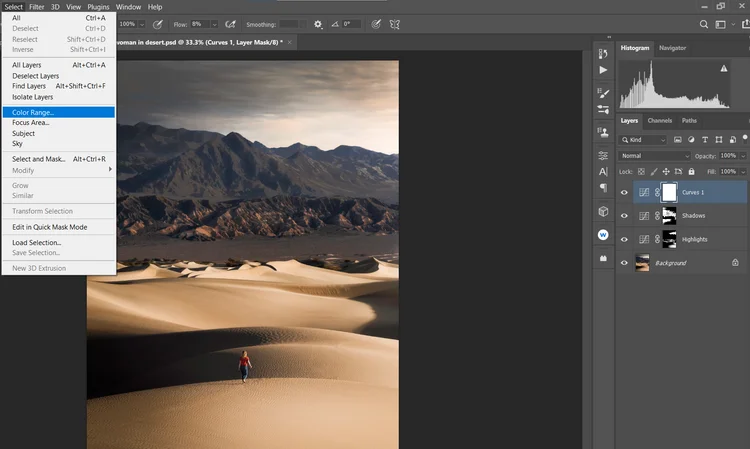The height and width of the screenshot is (449, 750).
Task: Click Edit in Quick Mask Mode
Action: pos(49,227)
